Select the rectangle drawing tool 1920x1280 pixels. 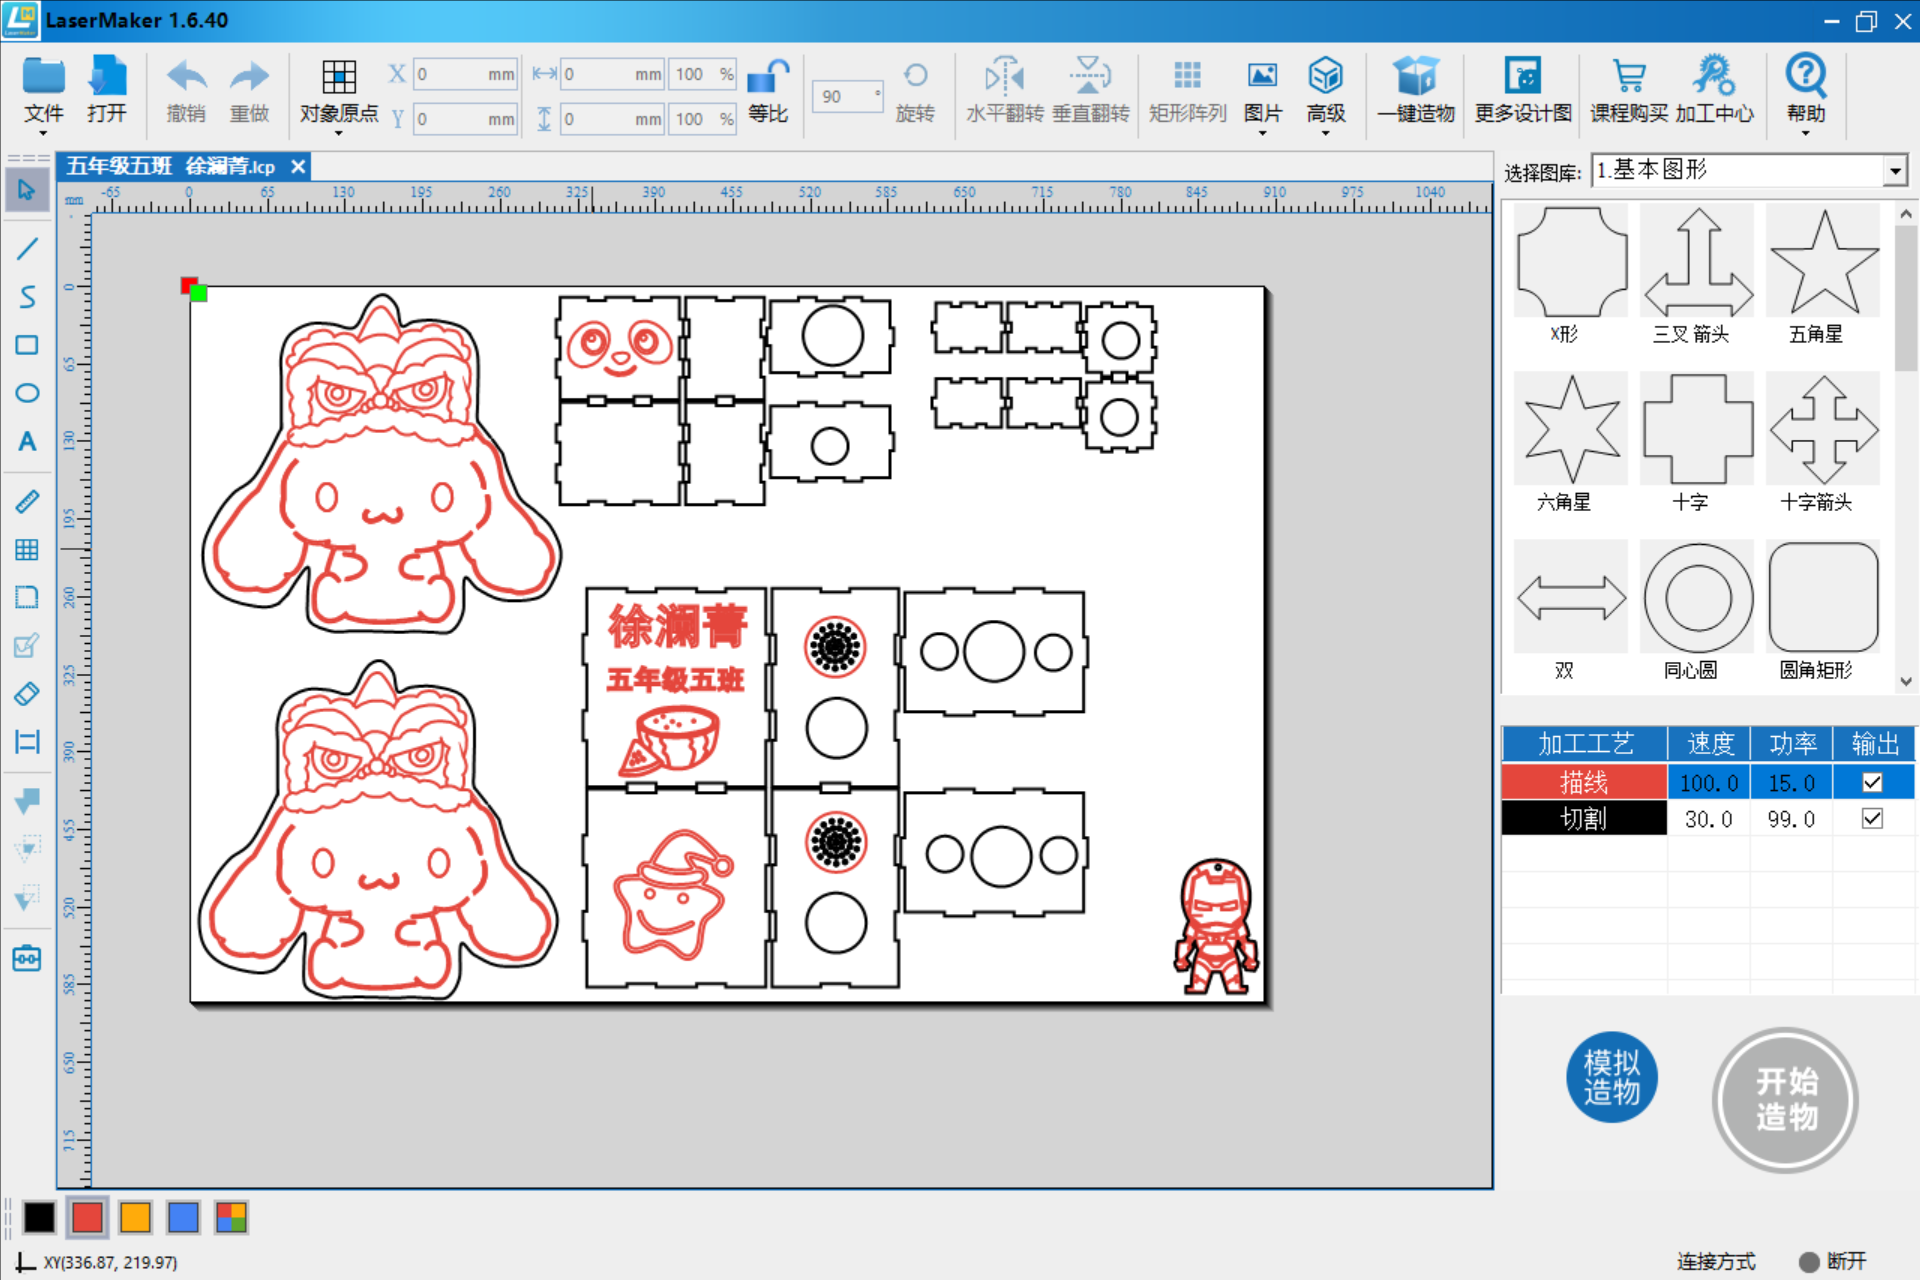(27, 345)
